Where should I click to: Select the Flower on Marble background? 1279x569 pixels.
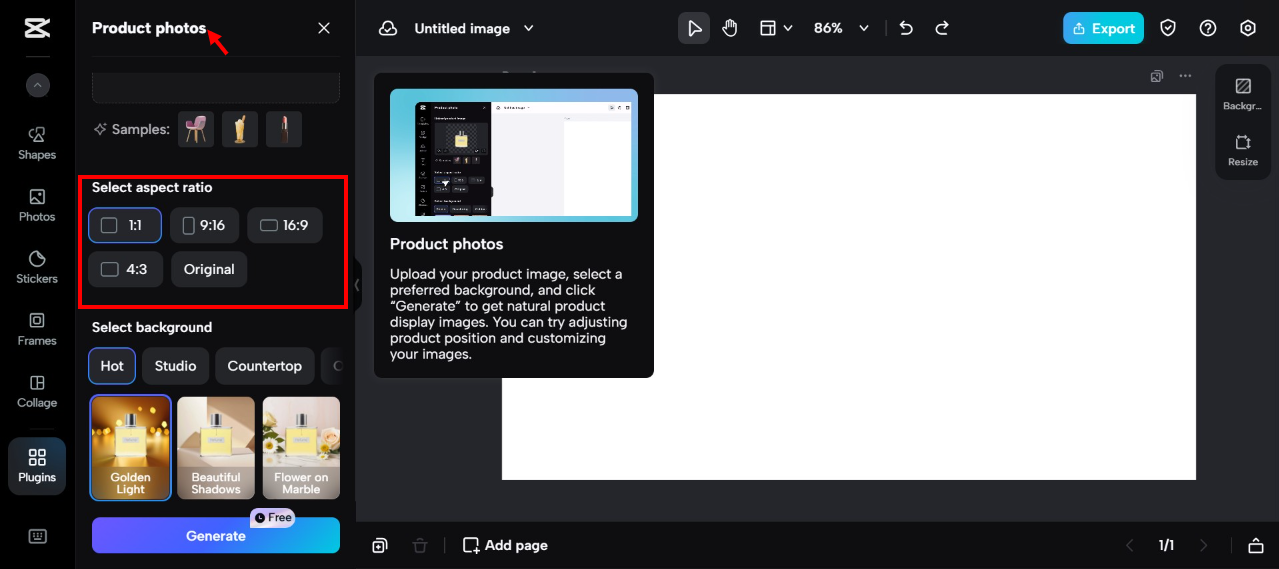[301, 447]
